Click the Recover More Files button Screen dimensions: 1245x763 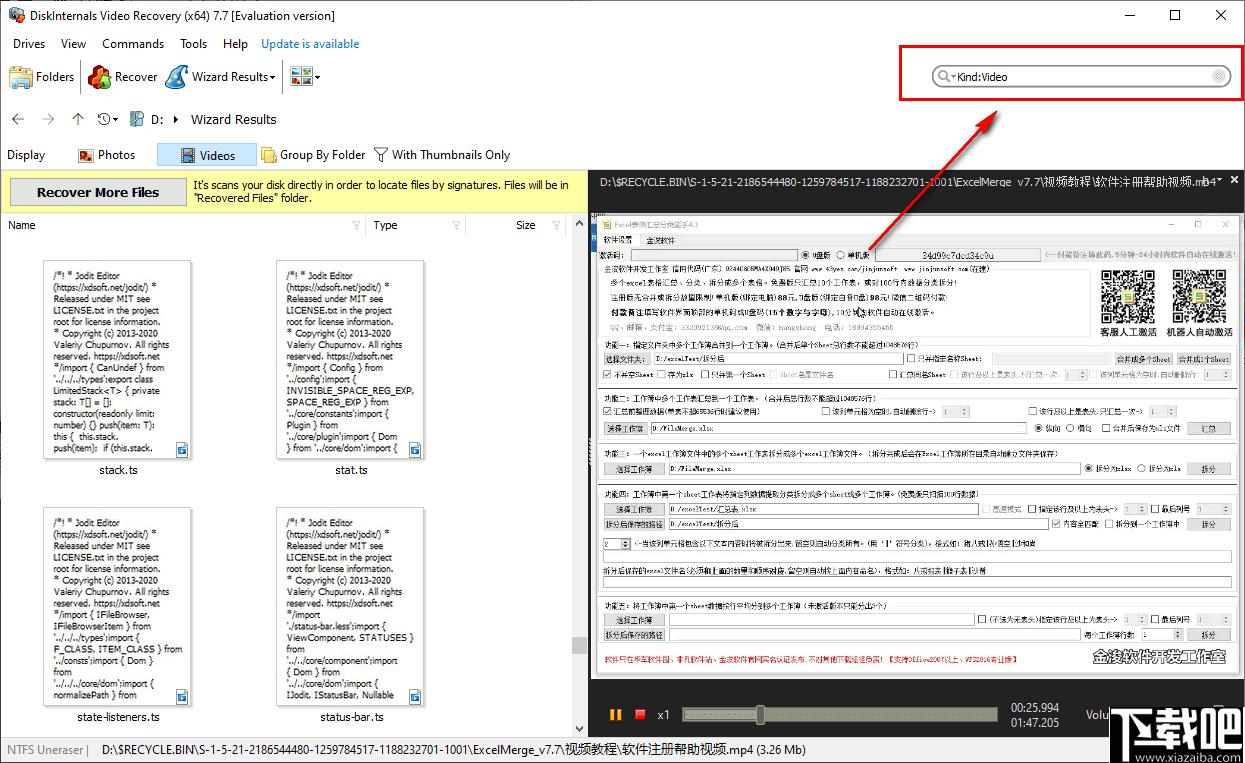coord(98,192)
